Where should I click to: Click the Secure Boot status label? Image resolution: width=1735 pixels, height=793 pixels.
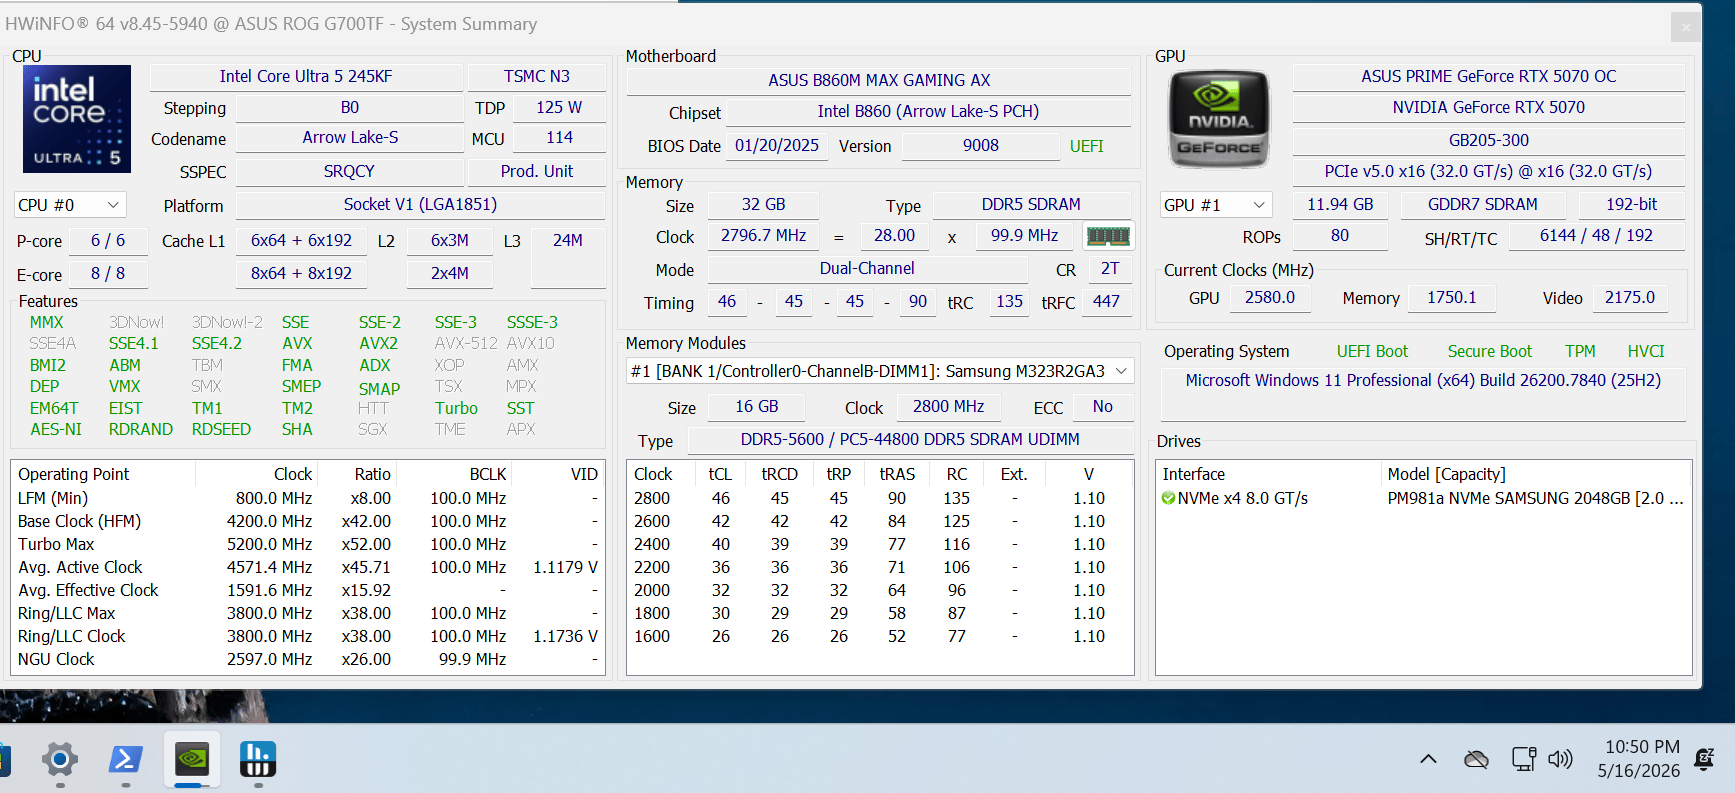click(1490, 352)
